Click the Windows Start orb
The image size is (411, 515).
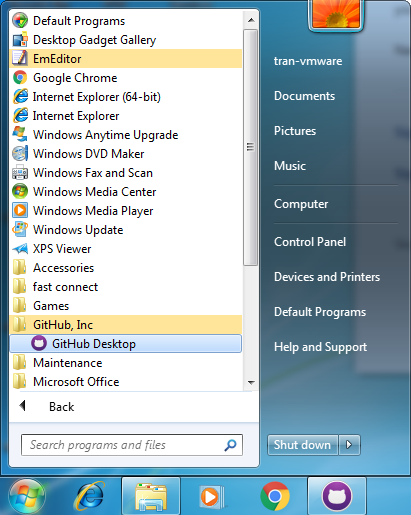coord(27,496)
